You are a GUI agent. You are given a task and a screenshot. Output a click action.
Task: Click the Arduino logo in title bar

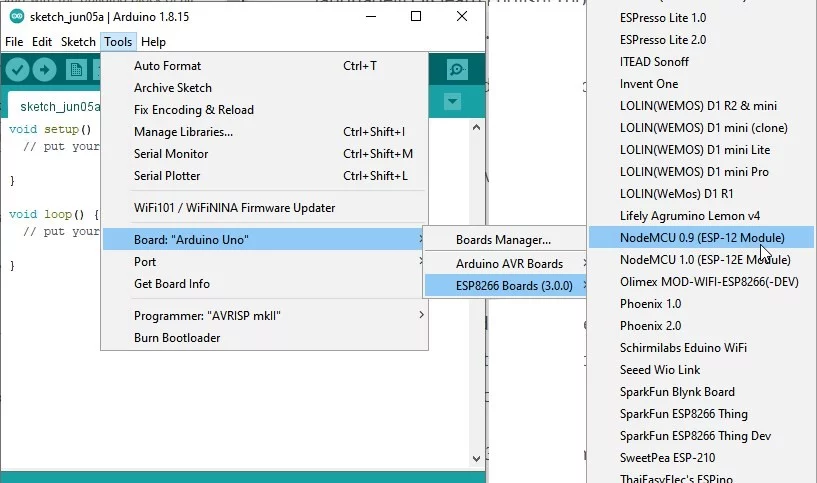[x=17, y=17]
